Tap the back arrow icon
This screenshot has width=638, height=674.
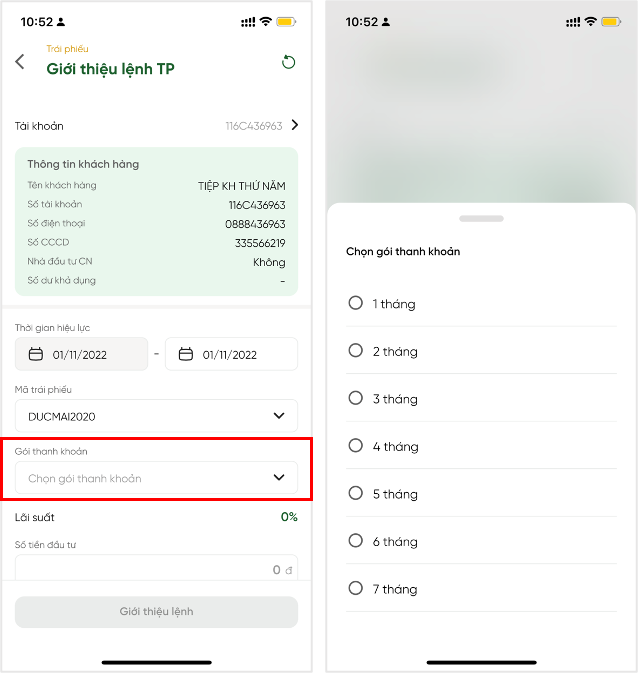point(20,62)
